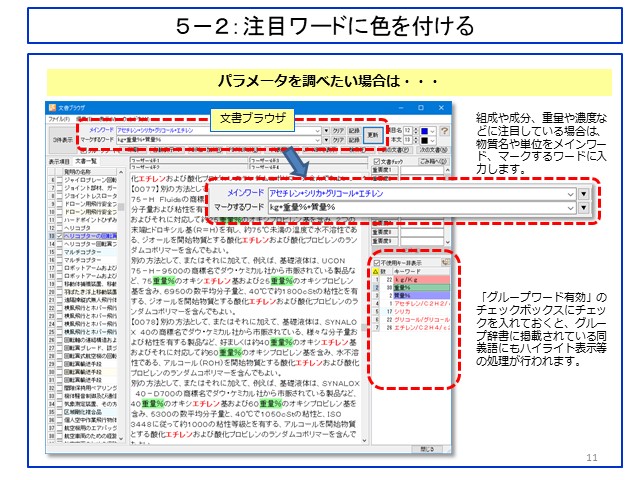
Task: Select the エチレン/C2H4 keyword row
Action: tap(422, 328)
